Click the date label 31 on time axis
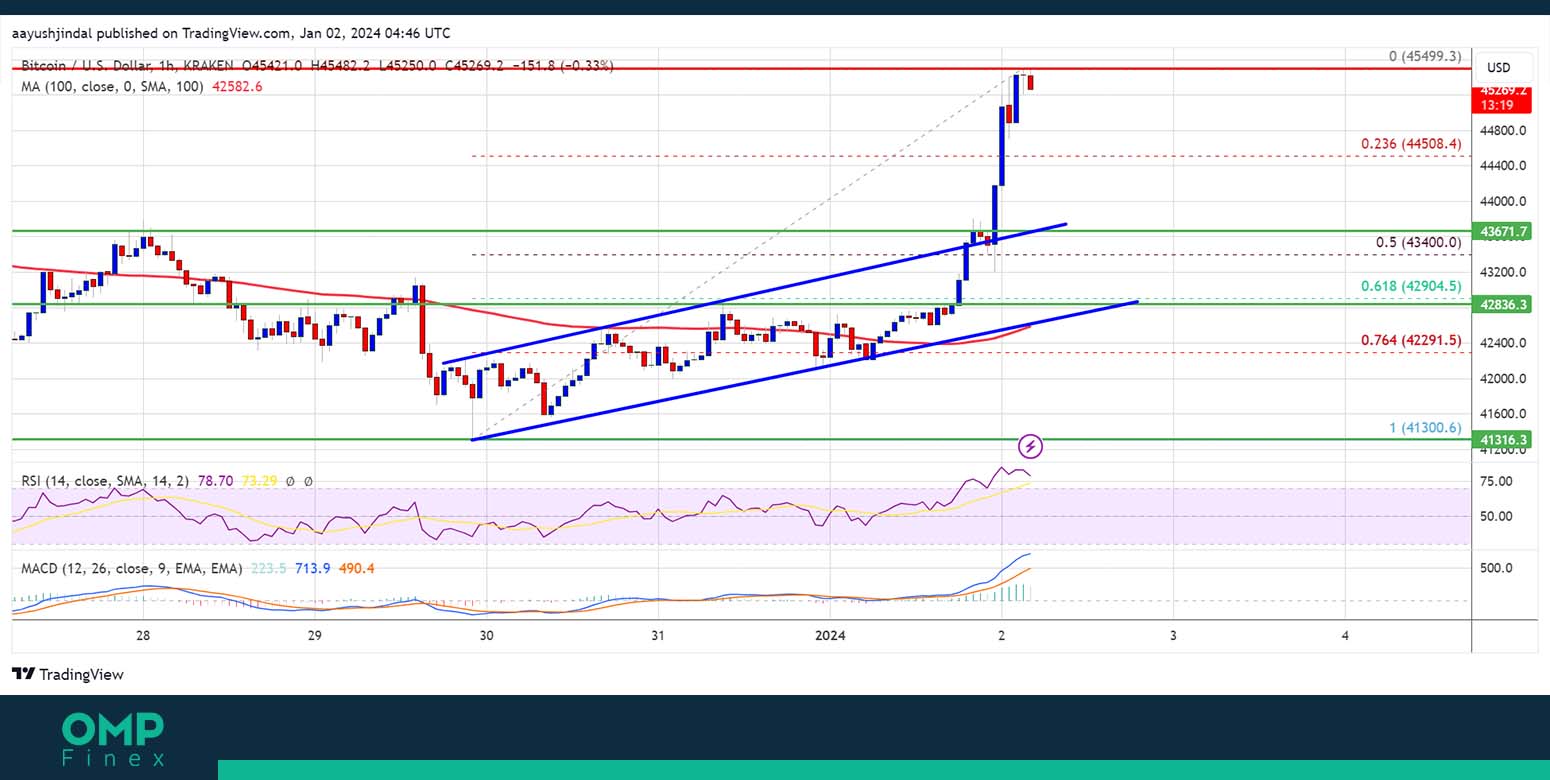The image size is (1550, 780). [x=658, y=635]
